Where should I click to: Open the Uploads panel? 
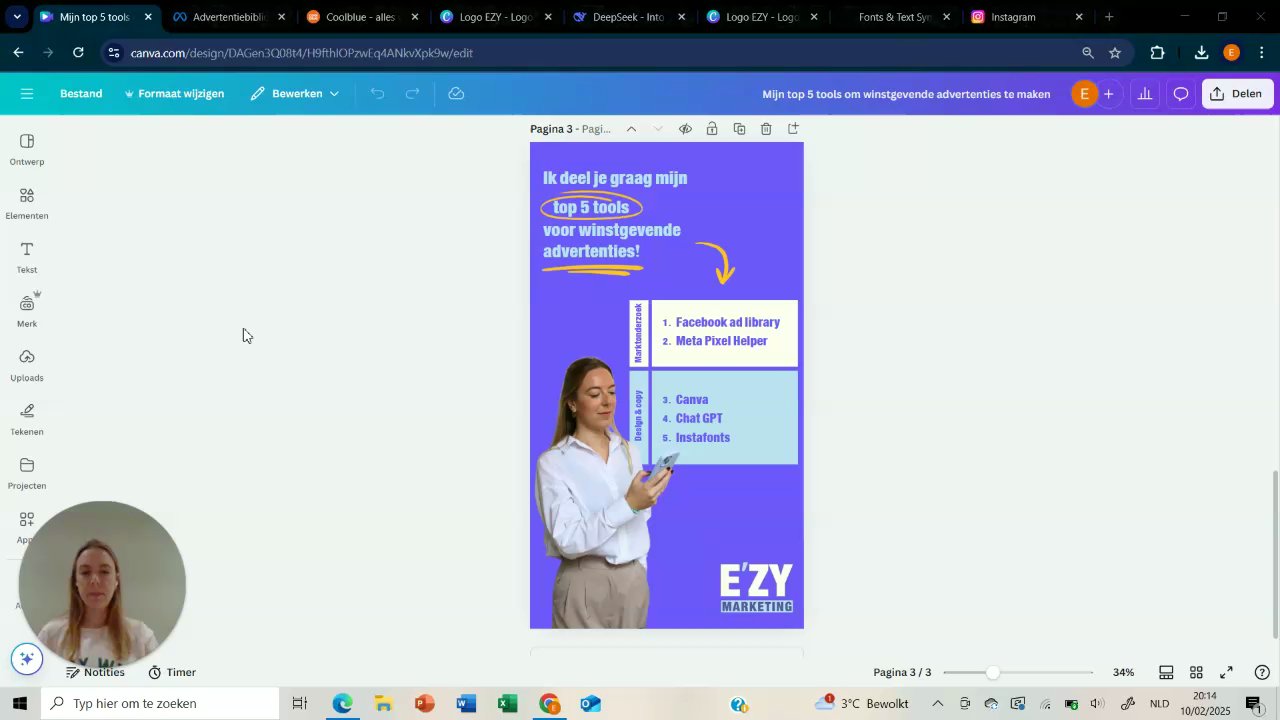pos(27,365)
